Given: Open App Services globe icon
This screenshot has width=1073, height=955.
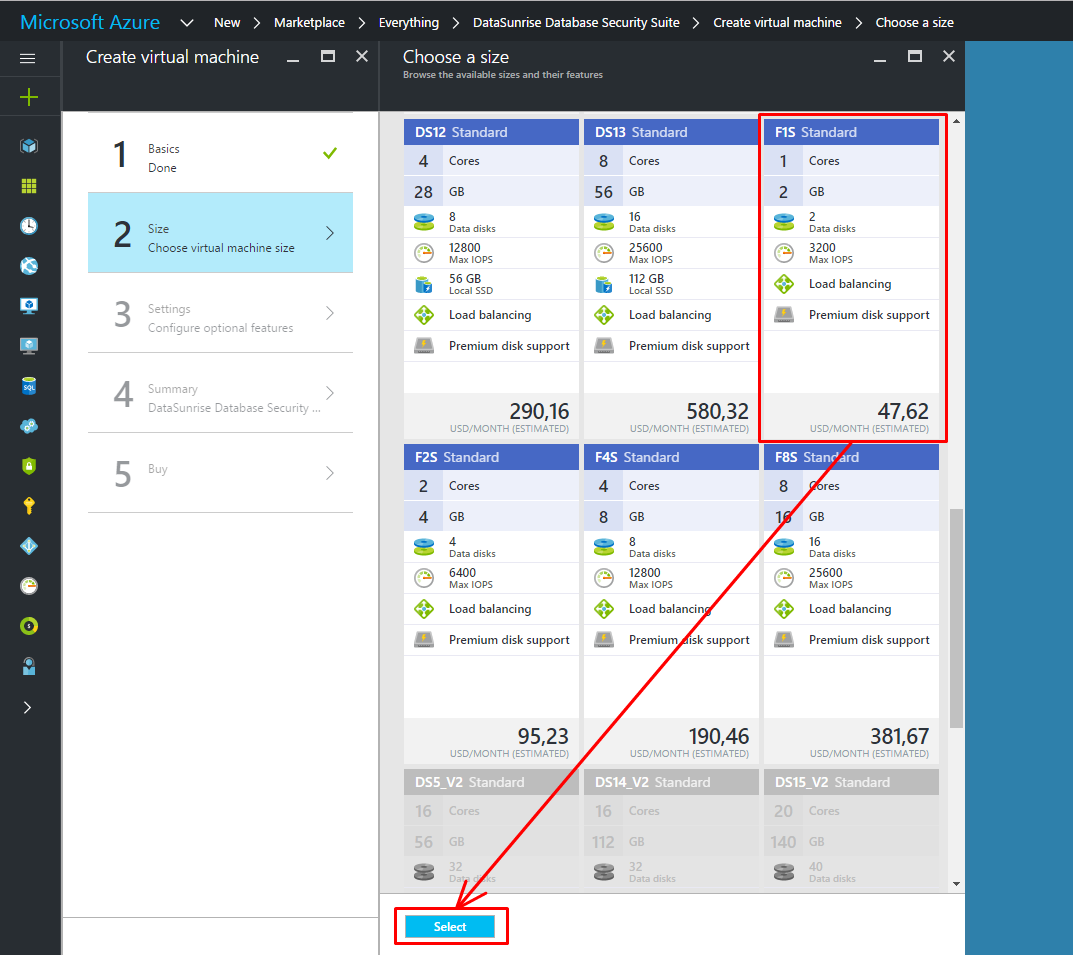Looking at the screenshot, I should pos(29,266).
